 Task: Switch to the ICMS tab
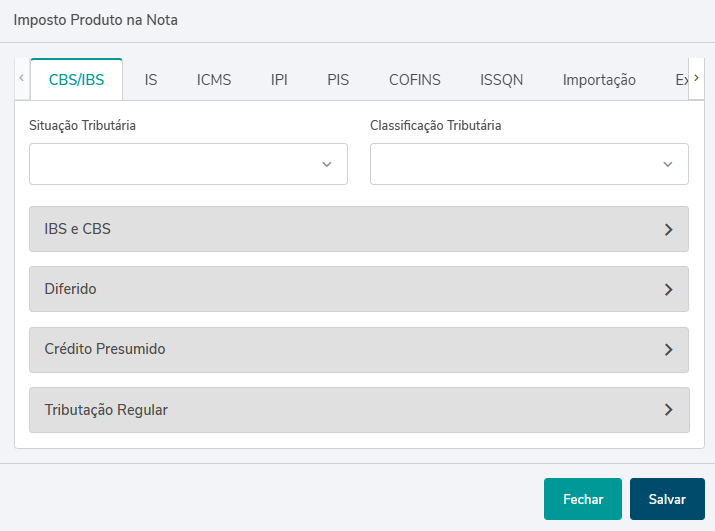coord(214,80)
